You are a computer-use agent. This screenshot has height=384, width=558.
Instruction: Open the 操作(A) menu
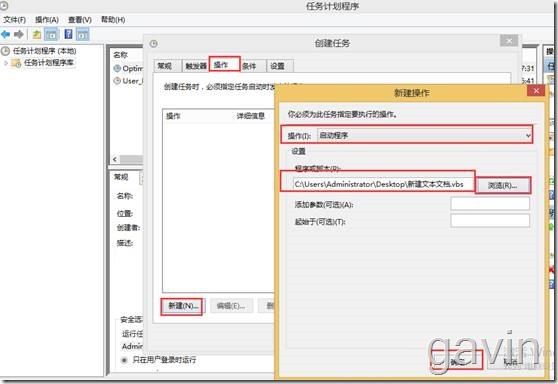pyautogui.click(x=47, y=20)
